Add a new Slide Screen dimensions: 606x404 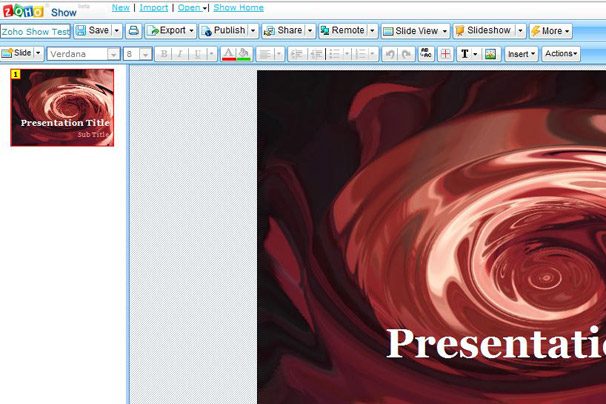click(17, 53)
